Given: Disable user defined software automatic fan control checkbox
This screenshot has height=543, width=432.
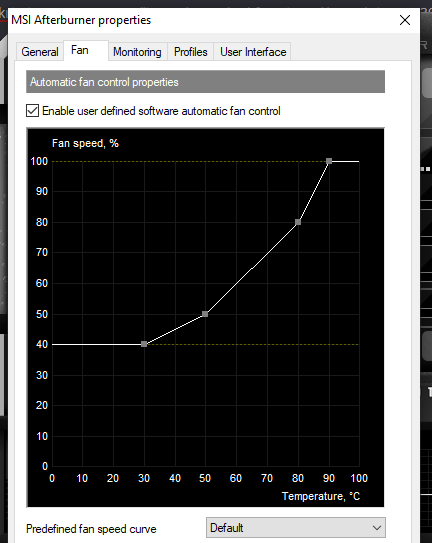Looking at the screenshot, I should click(33, 111).
